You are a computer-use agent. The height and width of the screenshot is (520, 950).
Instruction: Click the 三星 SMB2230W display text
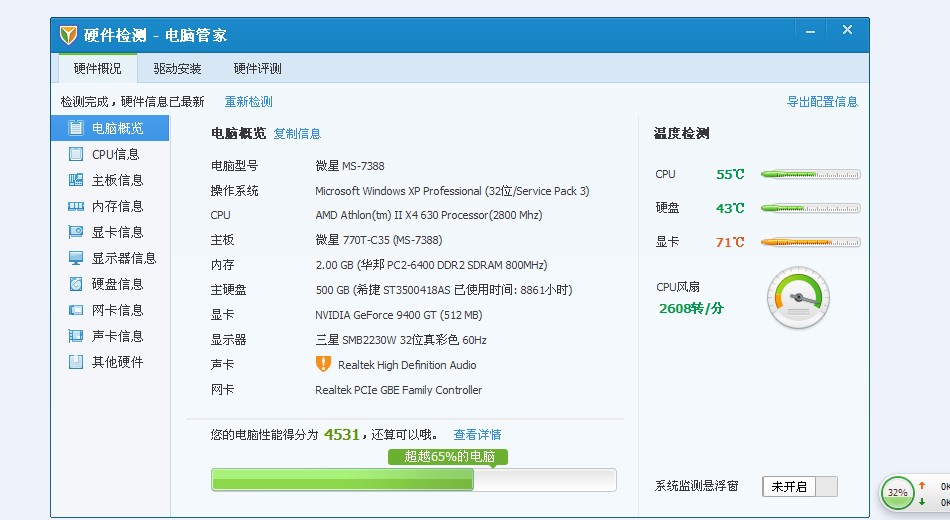[401, 340]
